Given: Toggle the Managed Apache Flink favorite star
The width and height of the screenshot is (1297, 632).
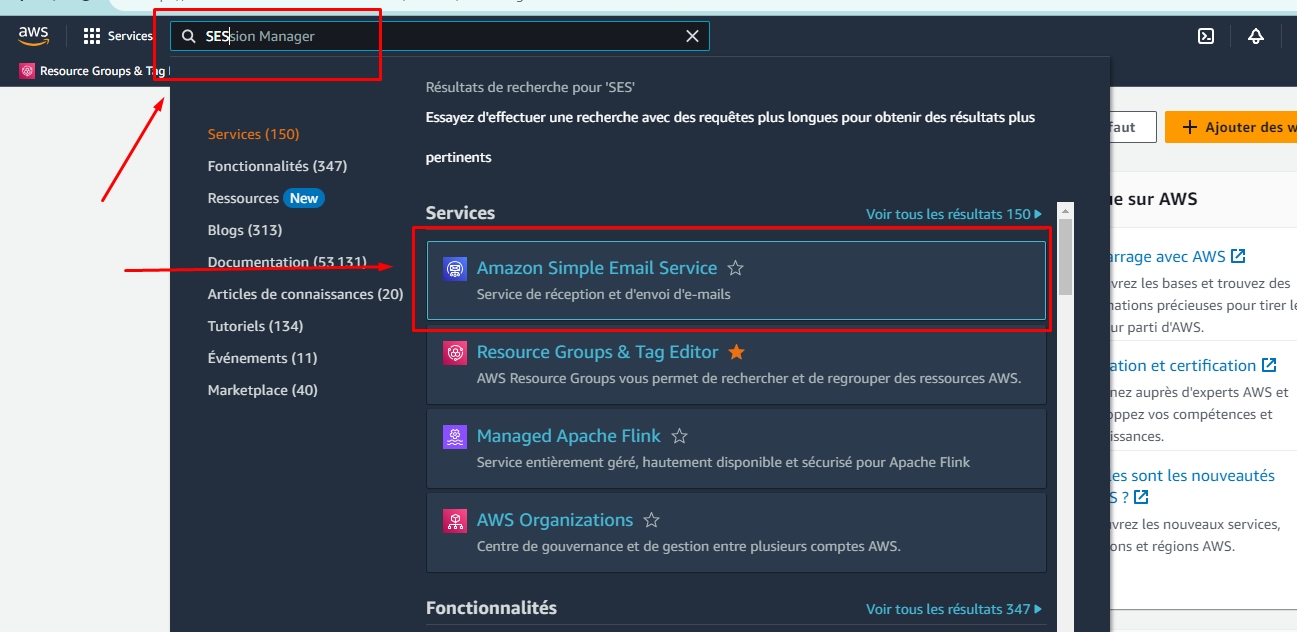Looking at the screenshot, I should pos(679,436).
